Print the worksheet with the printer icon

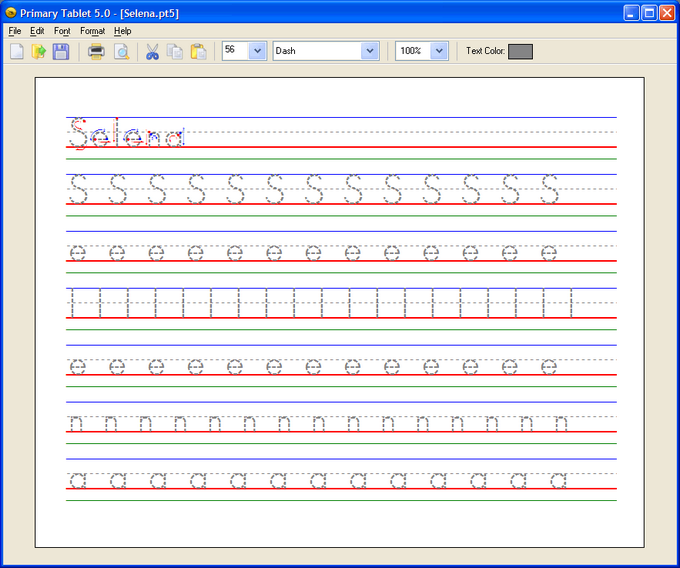(96, 51)
